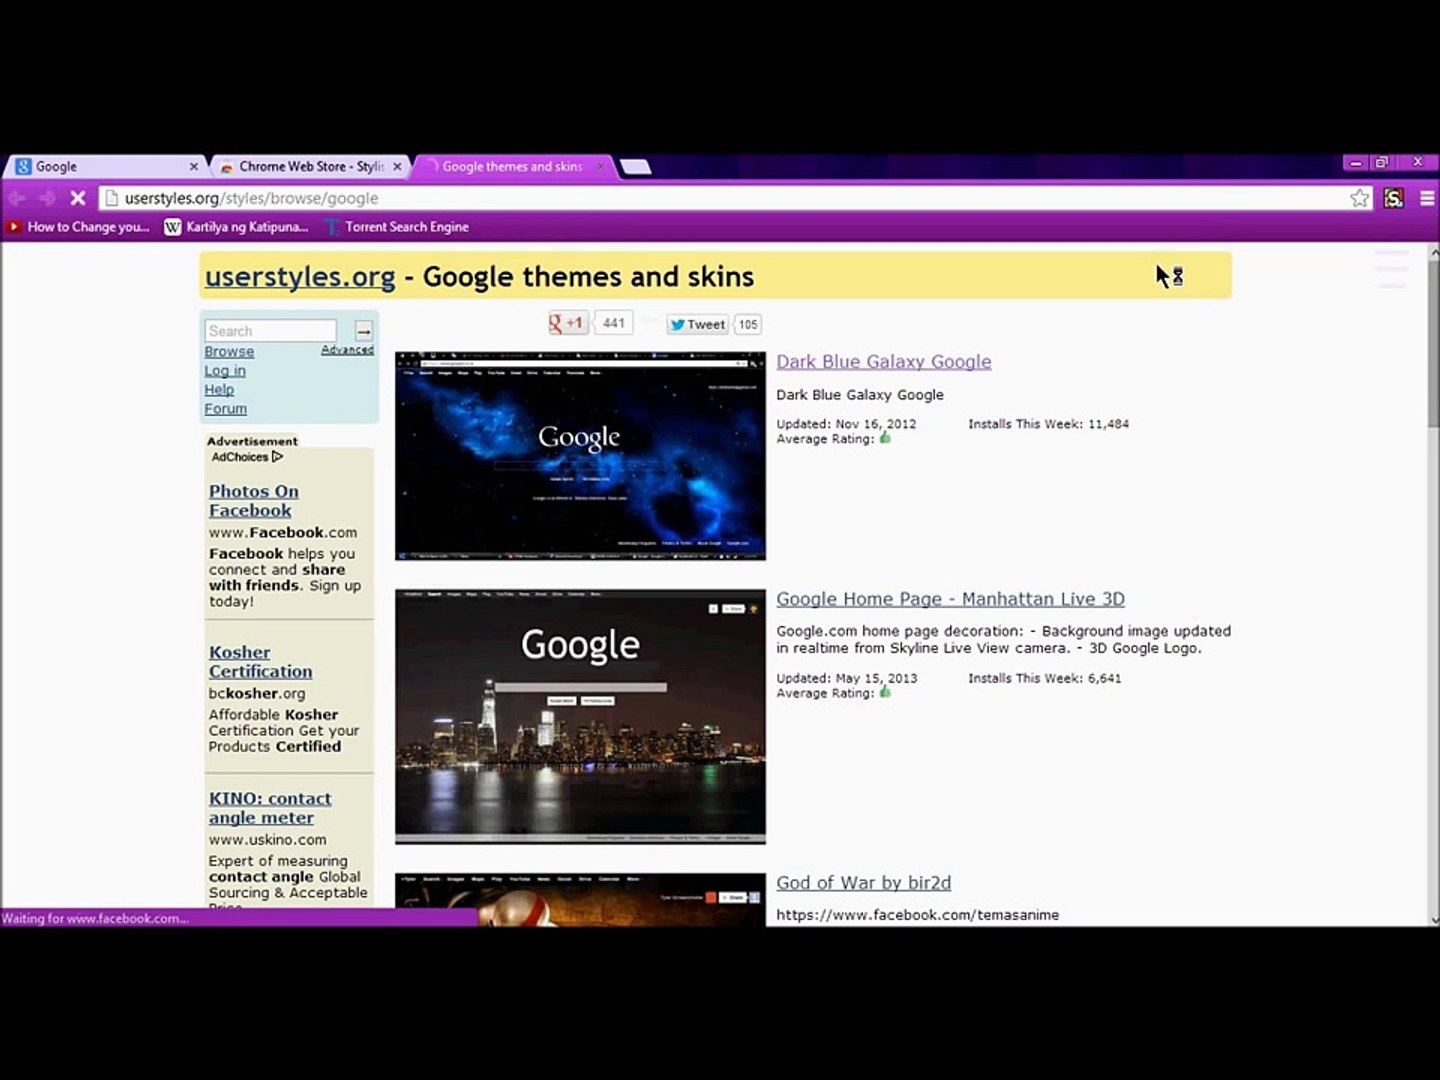This screenshot has width=1440, height=1080.
Task: Click the scrollbar up arrow
Action: coord(1432,251)
